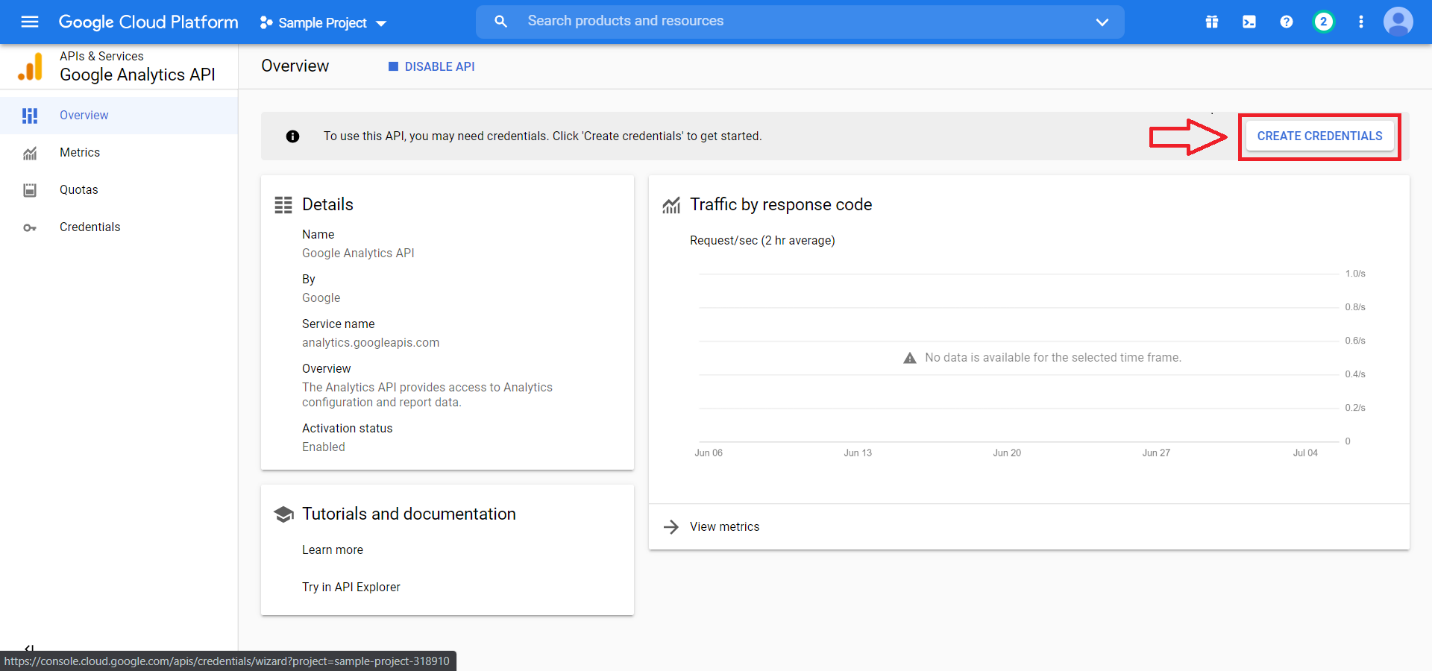Click the View metrics link

click(725, 527)
